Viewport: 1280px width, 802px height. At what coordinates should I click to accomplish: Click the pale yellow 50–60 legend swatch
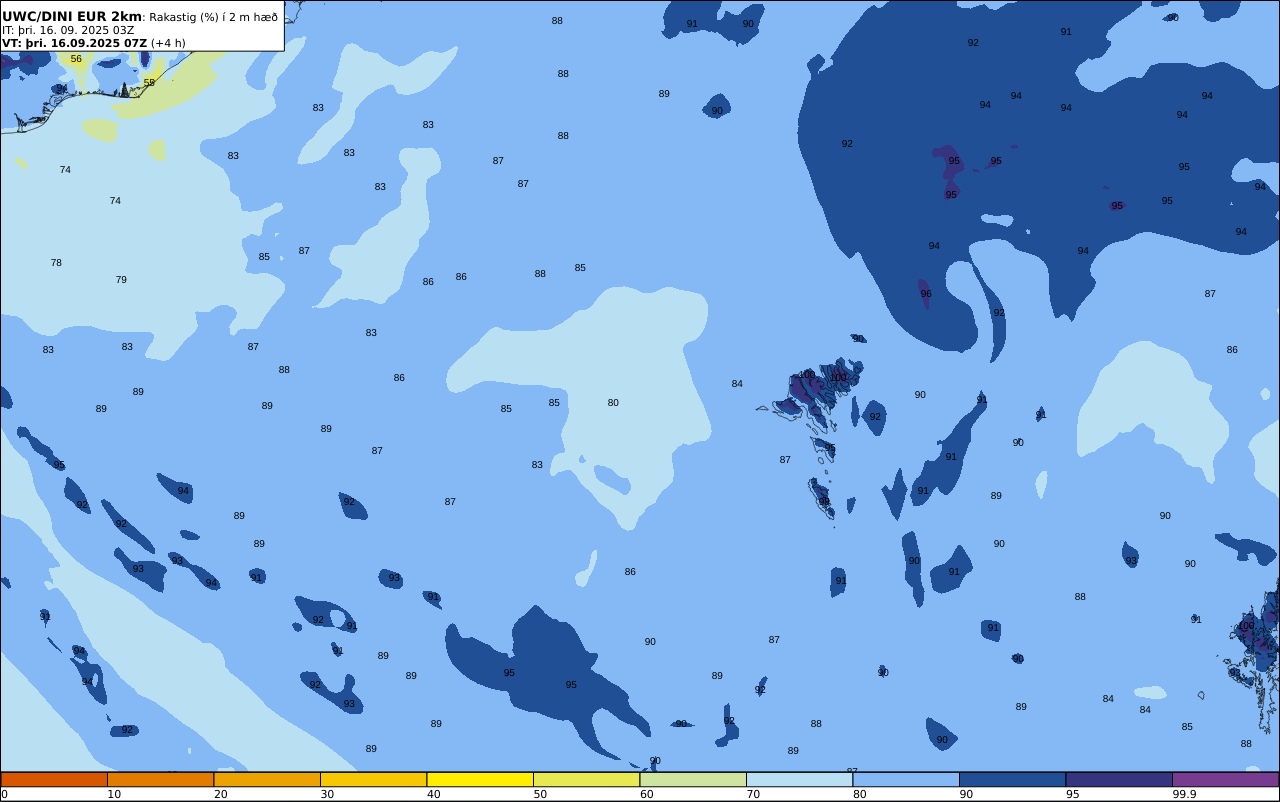[x=586, y=779]
